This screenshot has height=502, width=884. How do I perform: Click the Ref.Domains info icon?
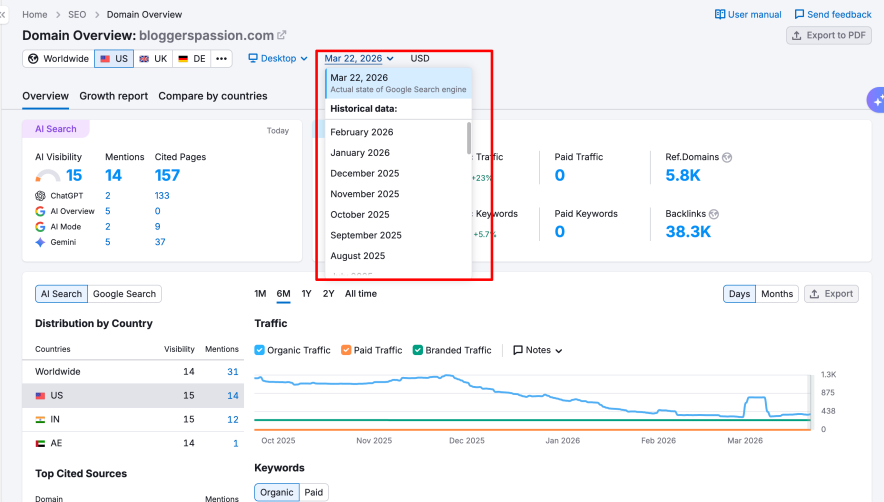click(x=727, y=157)
